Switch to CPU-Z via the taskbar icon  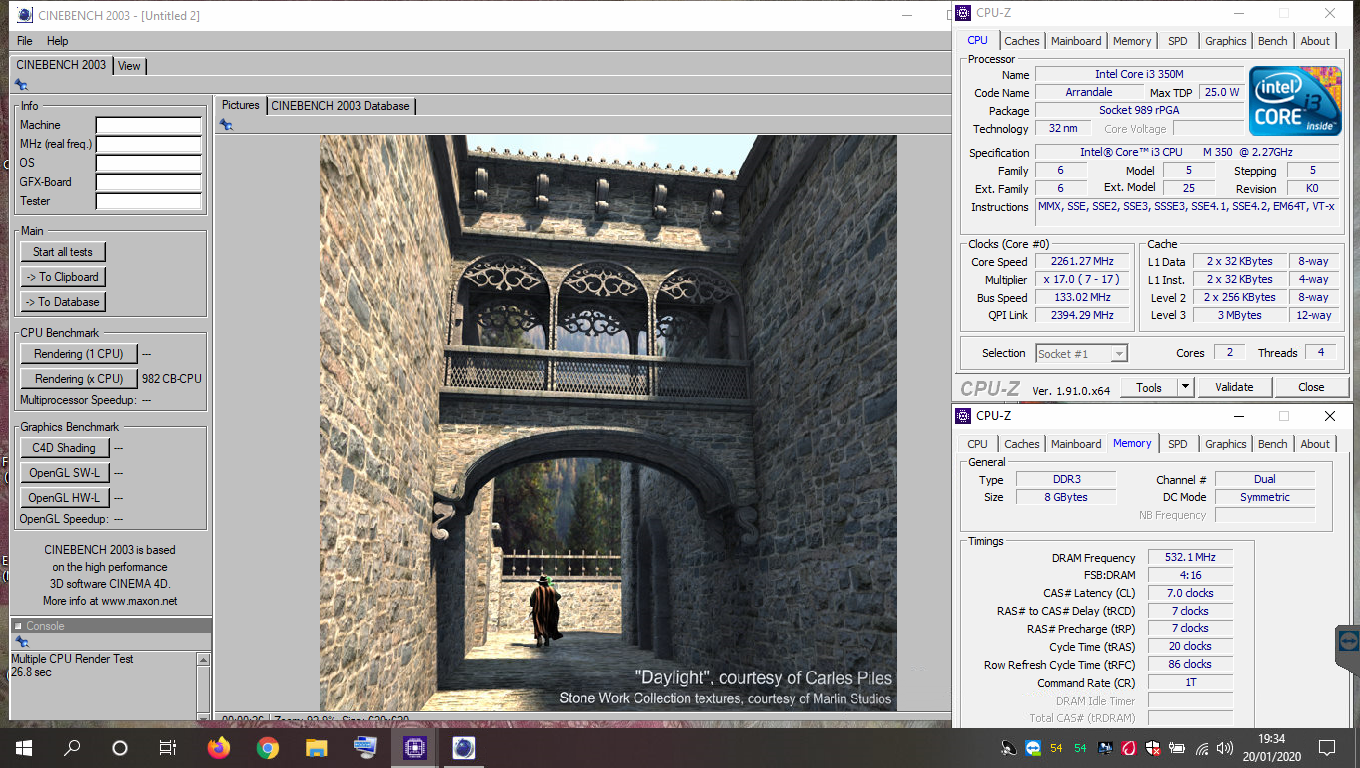414,747
